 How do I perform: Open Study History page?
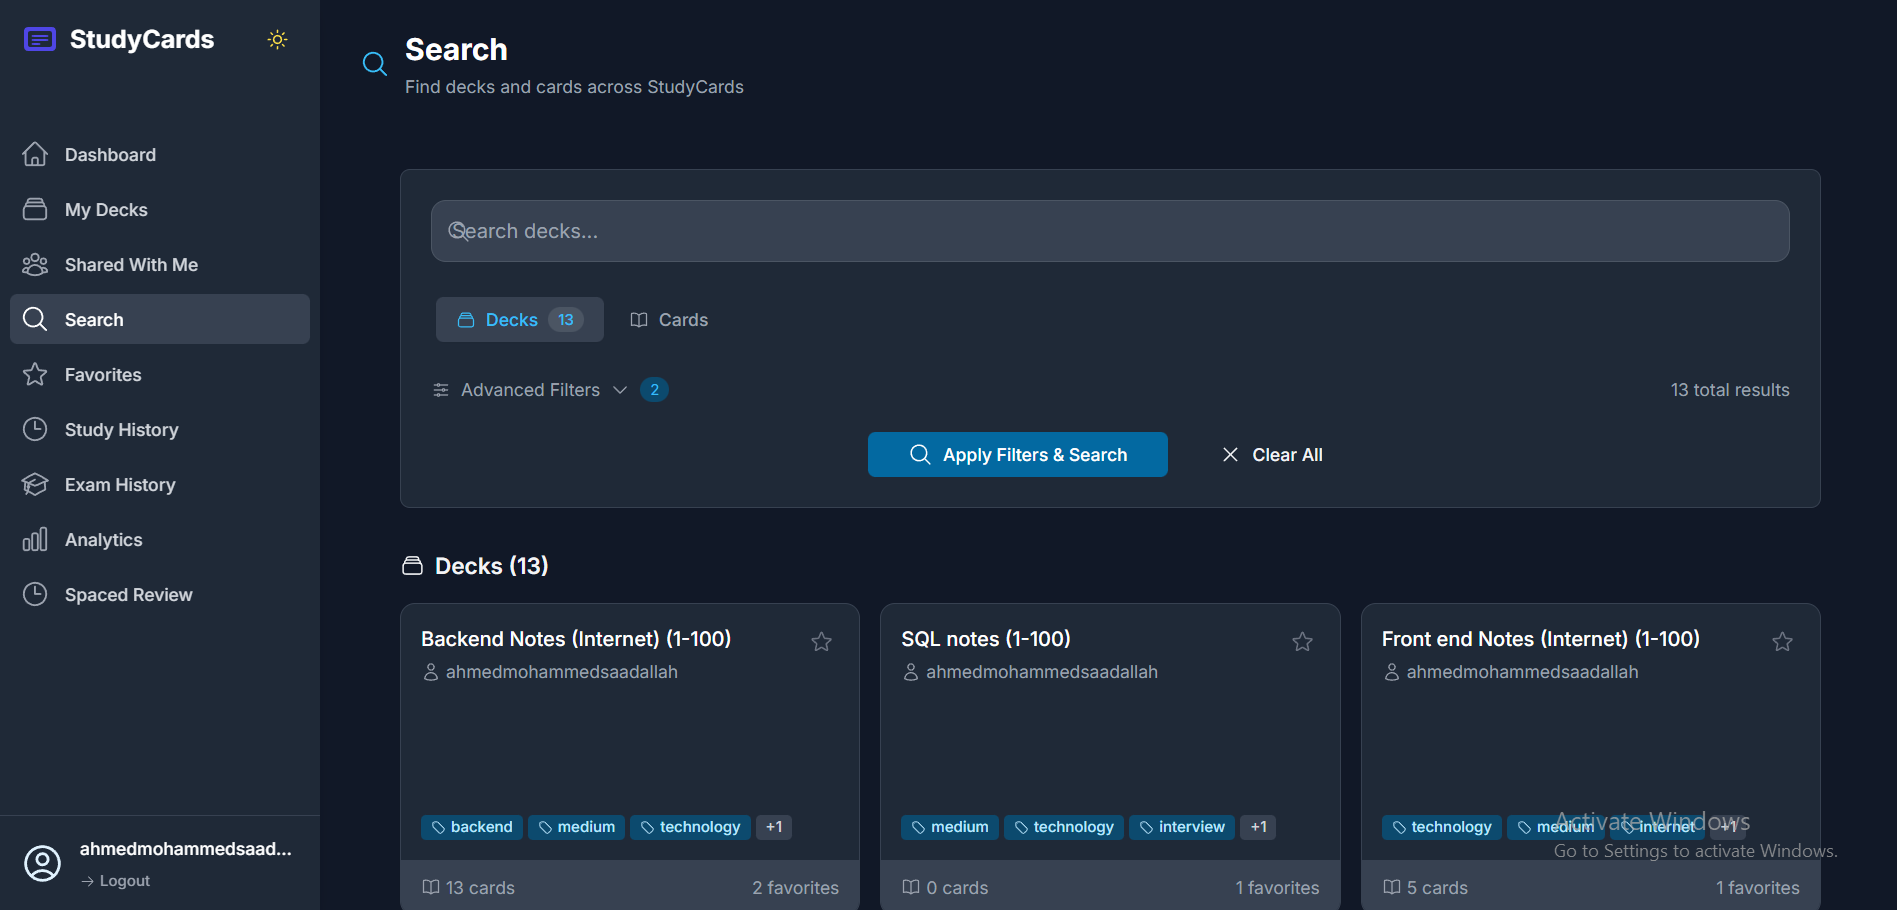pos(160,429)
